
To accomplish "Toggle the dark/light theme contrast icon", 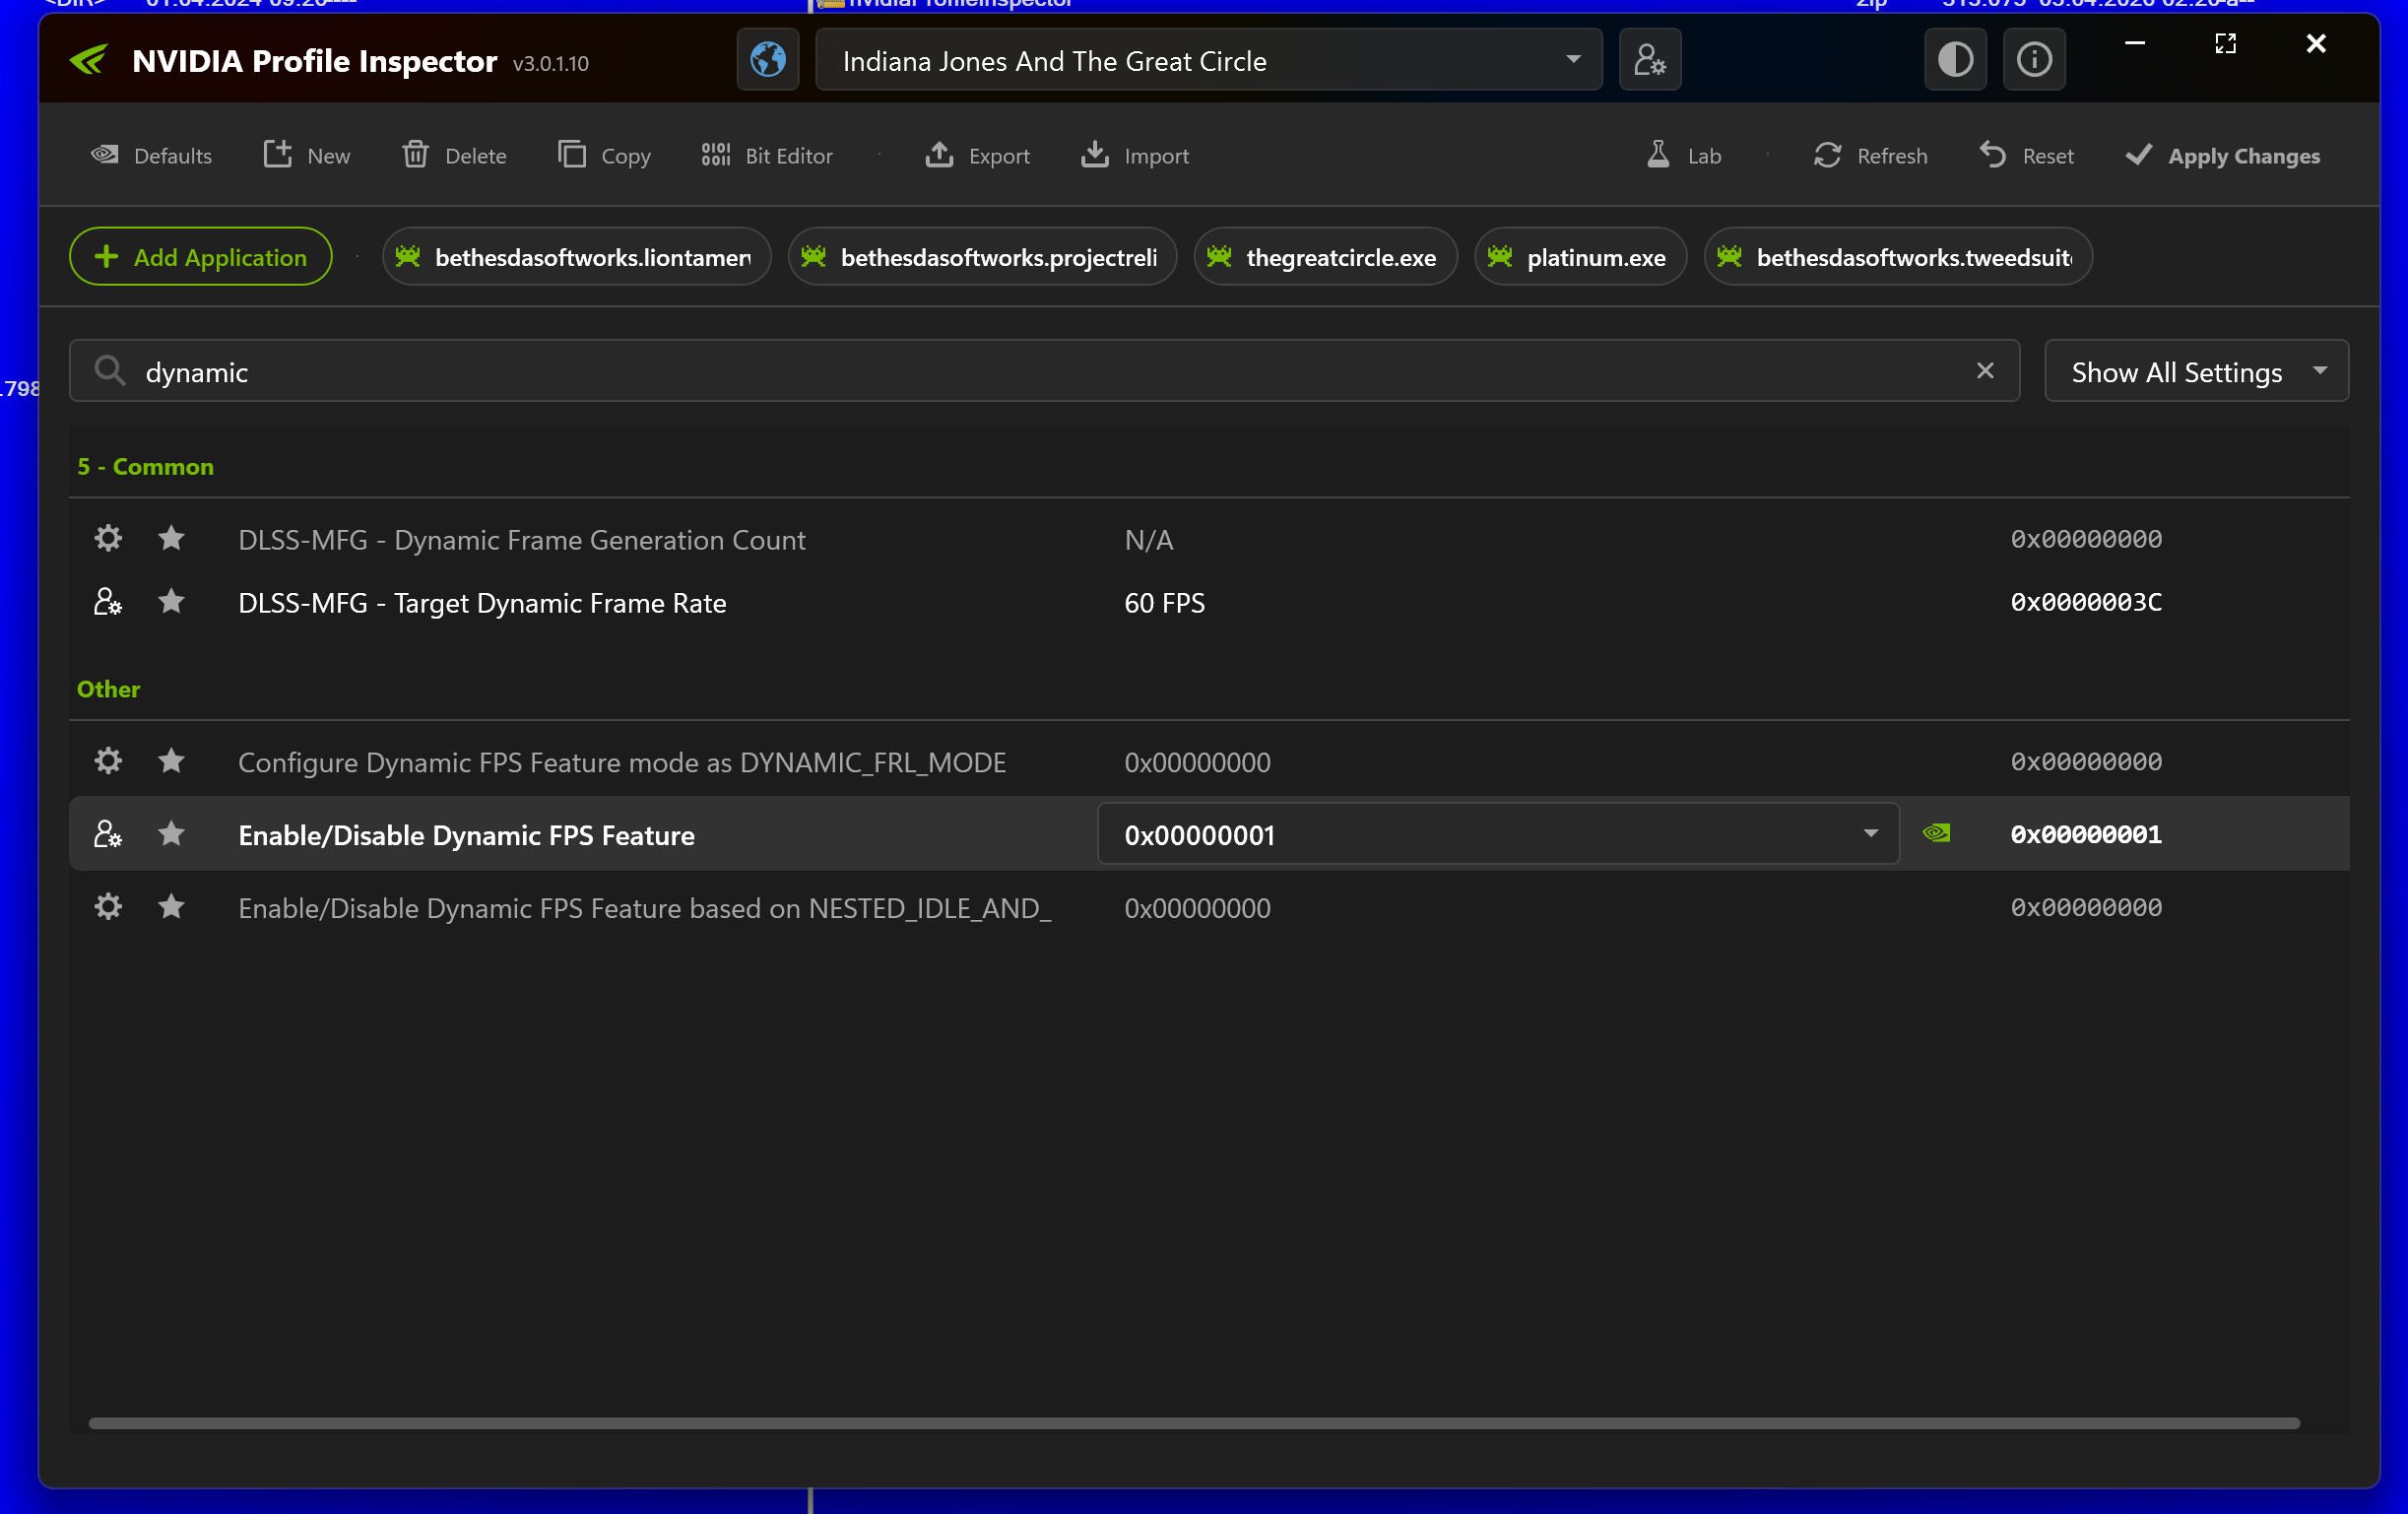I will pyautogui.click(x=1954, y=60).
